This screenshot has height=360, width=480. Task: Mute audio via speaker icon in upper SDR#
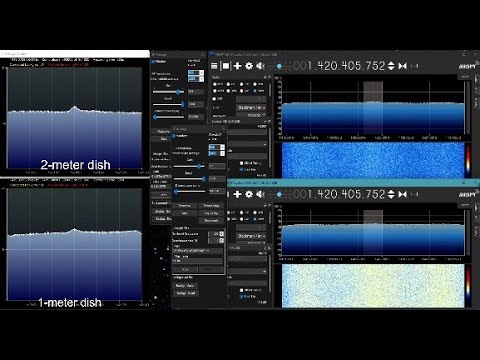coord(260,66)
